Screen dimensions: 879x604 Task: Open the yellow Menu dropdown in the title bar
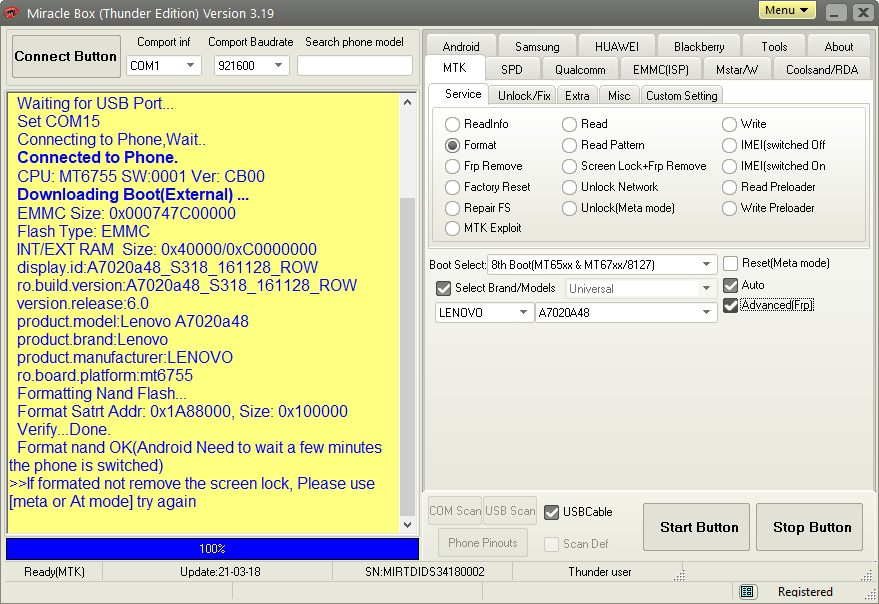(787, 10)
